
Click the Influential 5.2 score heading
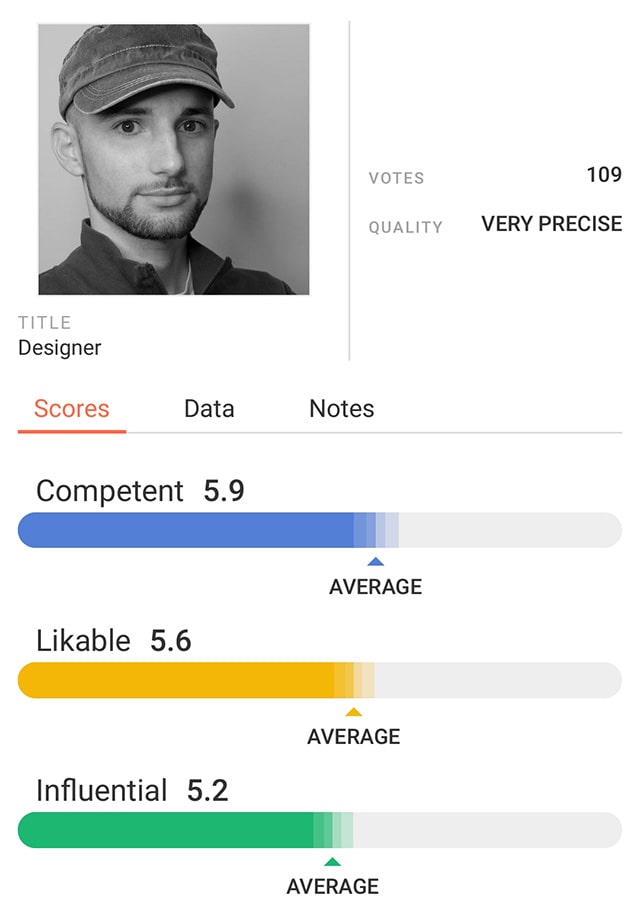point(132,791)
